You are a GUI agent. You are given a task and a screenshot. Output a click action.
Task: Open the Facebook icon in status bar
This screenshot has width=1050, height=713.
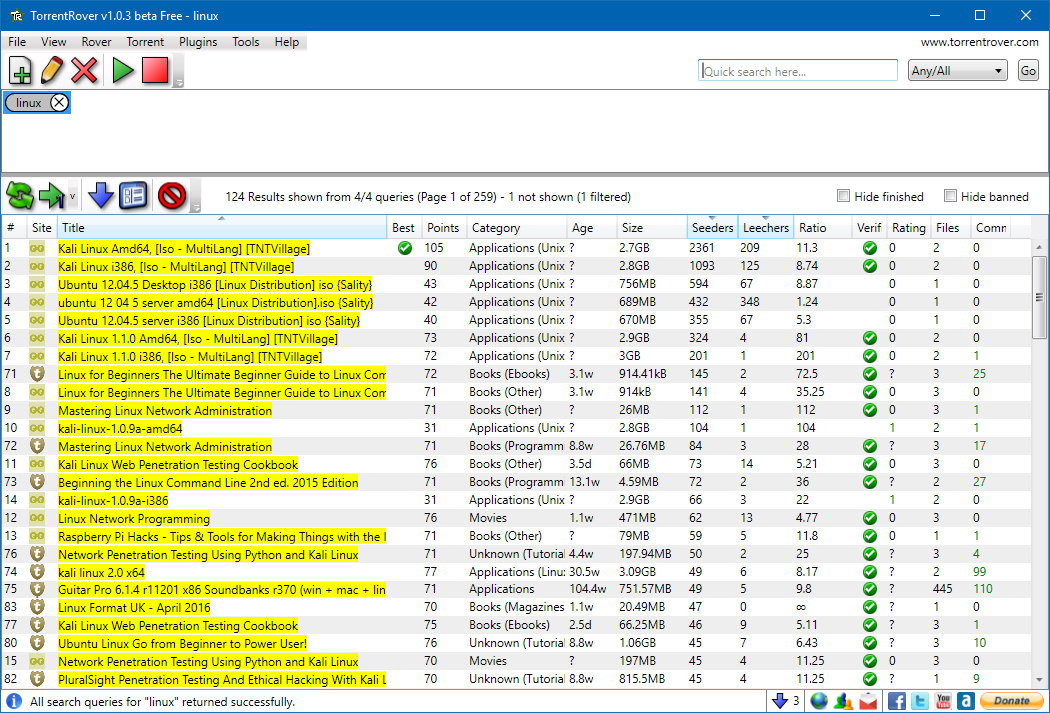[x=896, y=701]
